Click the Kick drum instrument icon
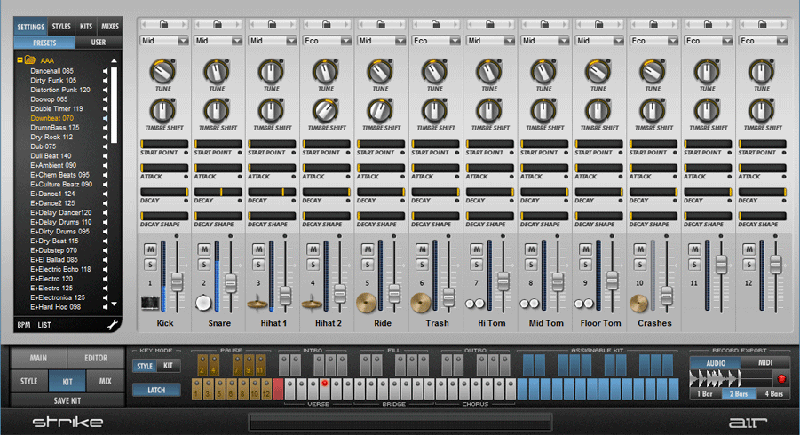The image size is (800, 435). (x=150, y=303)
